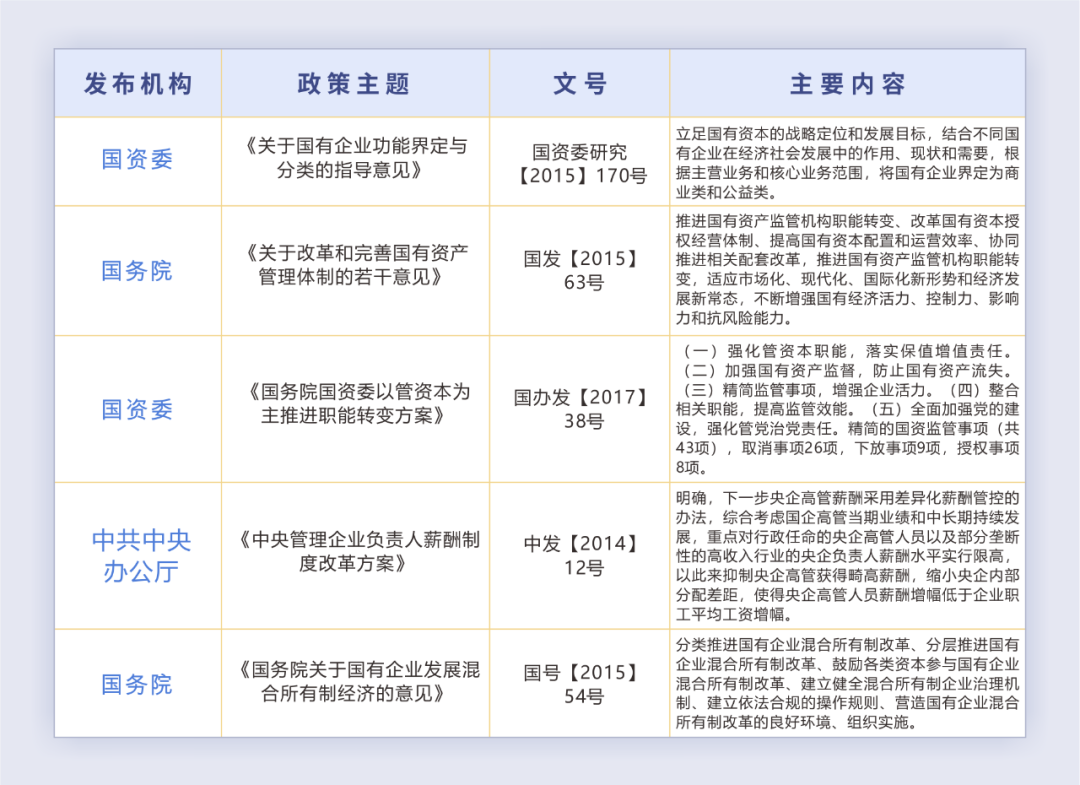The width and height of the screenshot is (1080, 785).
Task: Click 《关于改革和完善国有资产管理体制的若干意见》
Action: [355, 265]
